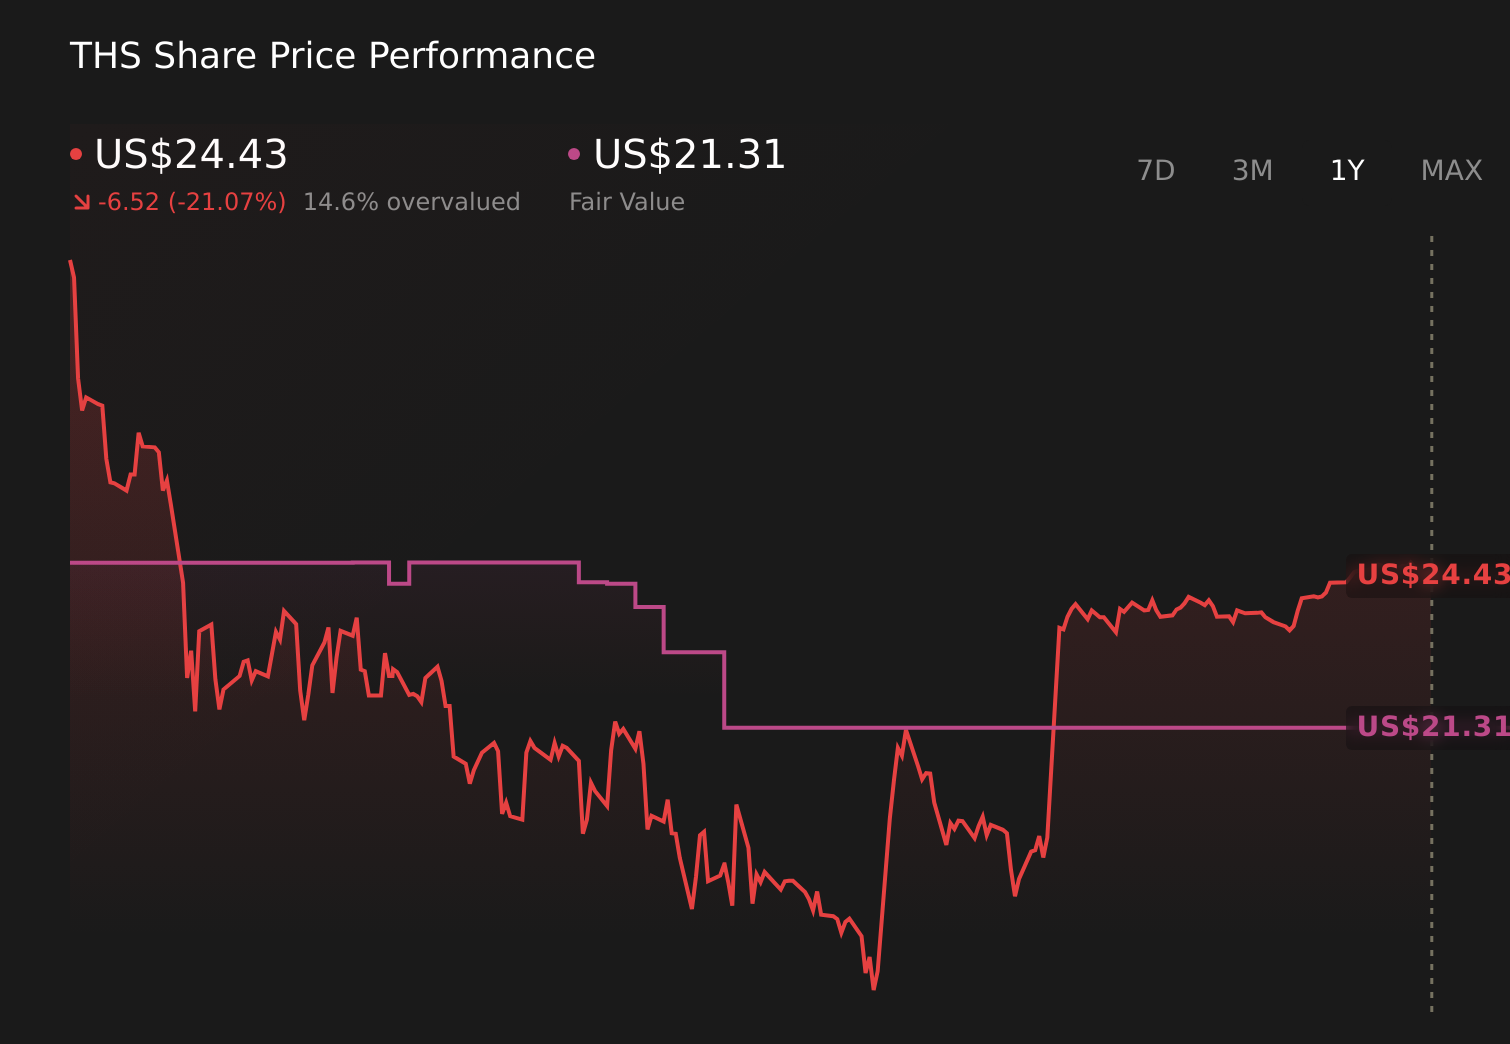Expand the Fair Value details
1510x1044 pixels.
point(687,155)
